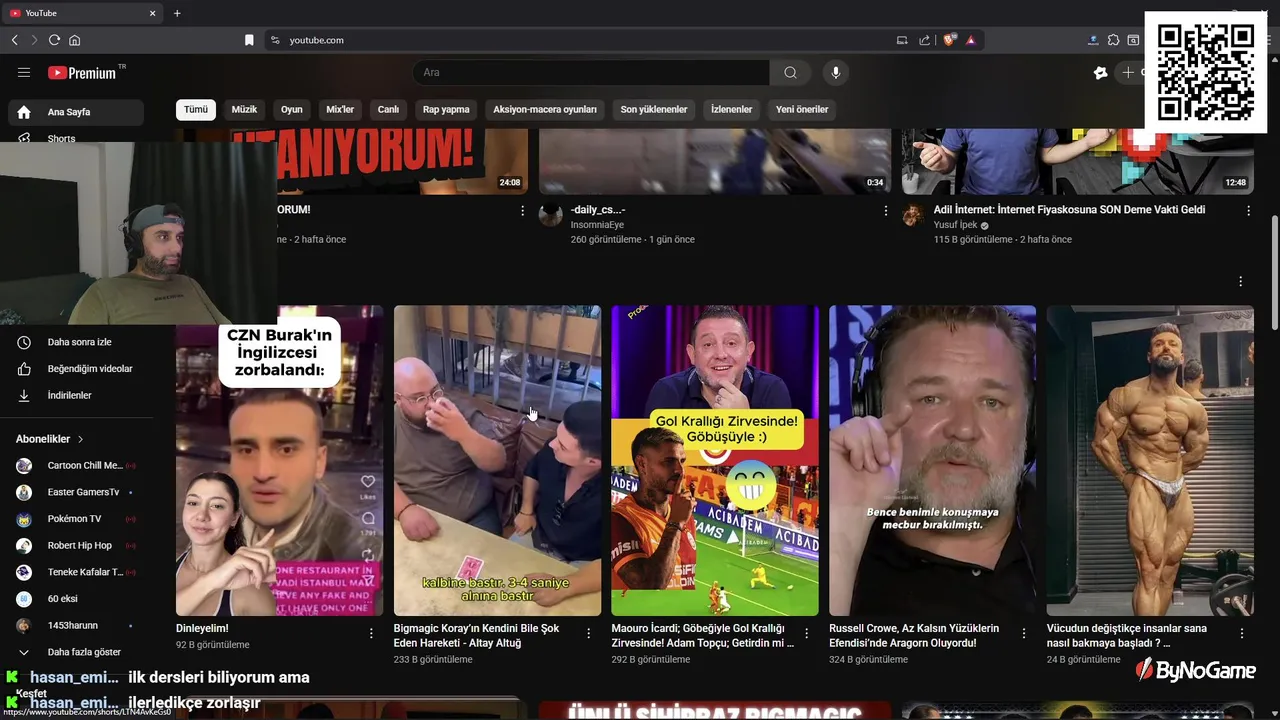This screenshot has height=720, width=1280.
Task: Expand the Abonelikler section chevron
Action: (x=81, y=439)
